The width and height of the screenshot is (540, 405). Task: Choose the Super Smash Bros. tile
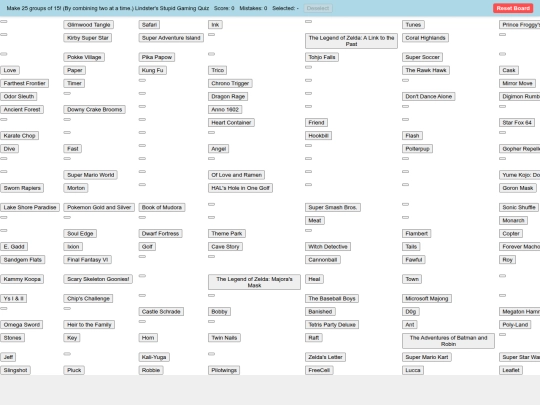333,207
